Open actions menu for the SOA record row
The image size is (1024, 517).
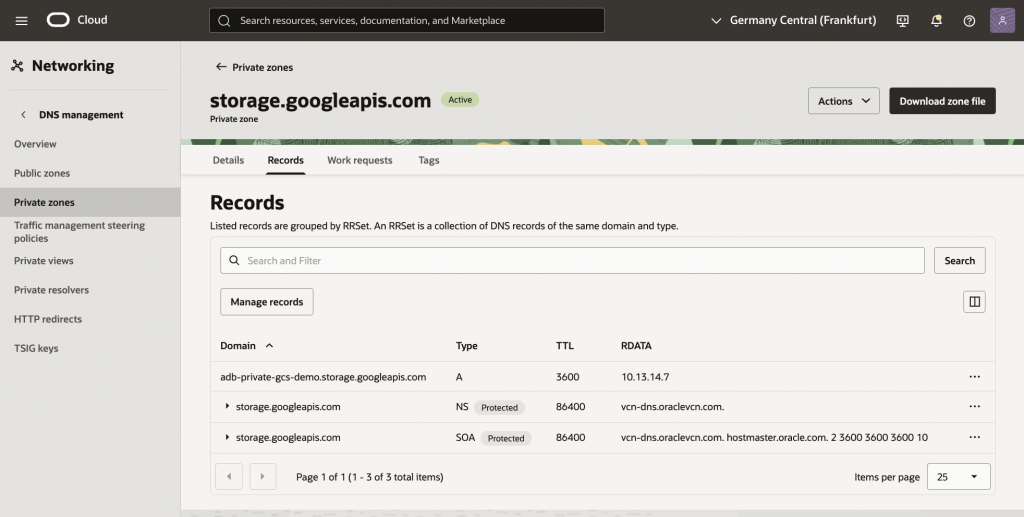pos(974,438)
